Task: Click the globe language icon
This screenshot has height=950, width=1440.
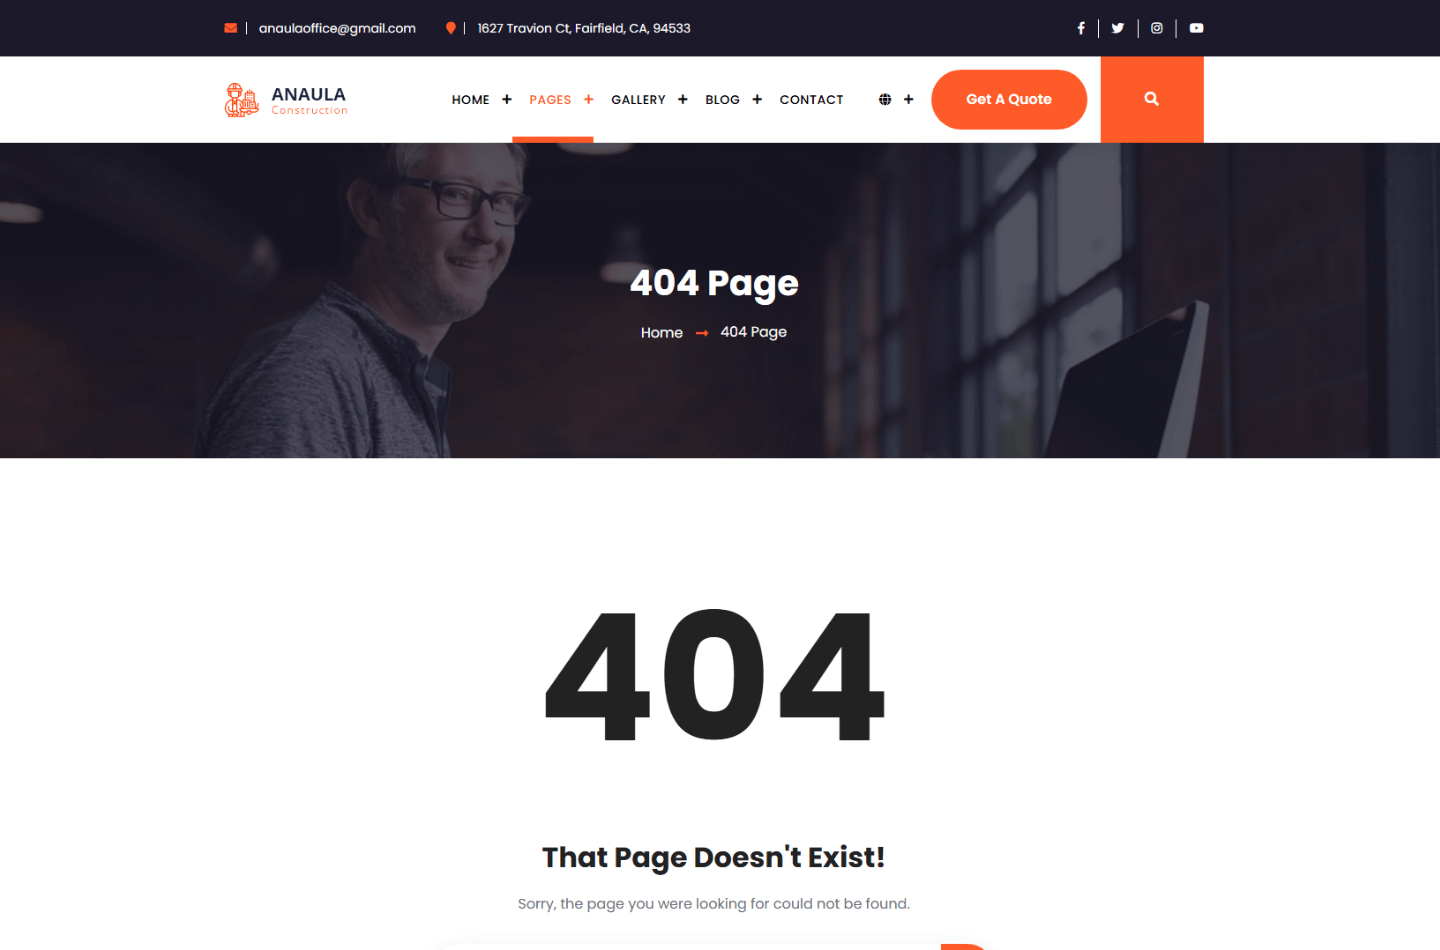Action: pyautogui.click(x=885, y=99)
